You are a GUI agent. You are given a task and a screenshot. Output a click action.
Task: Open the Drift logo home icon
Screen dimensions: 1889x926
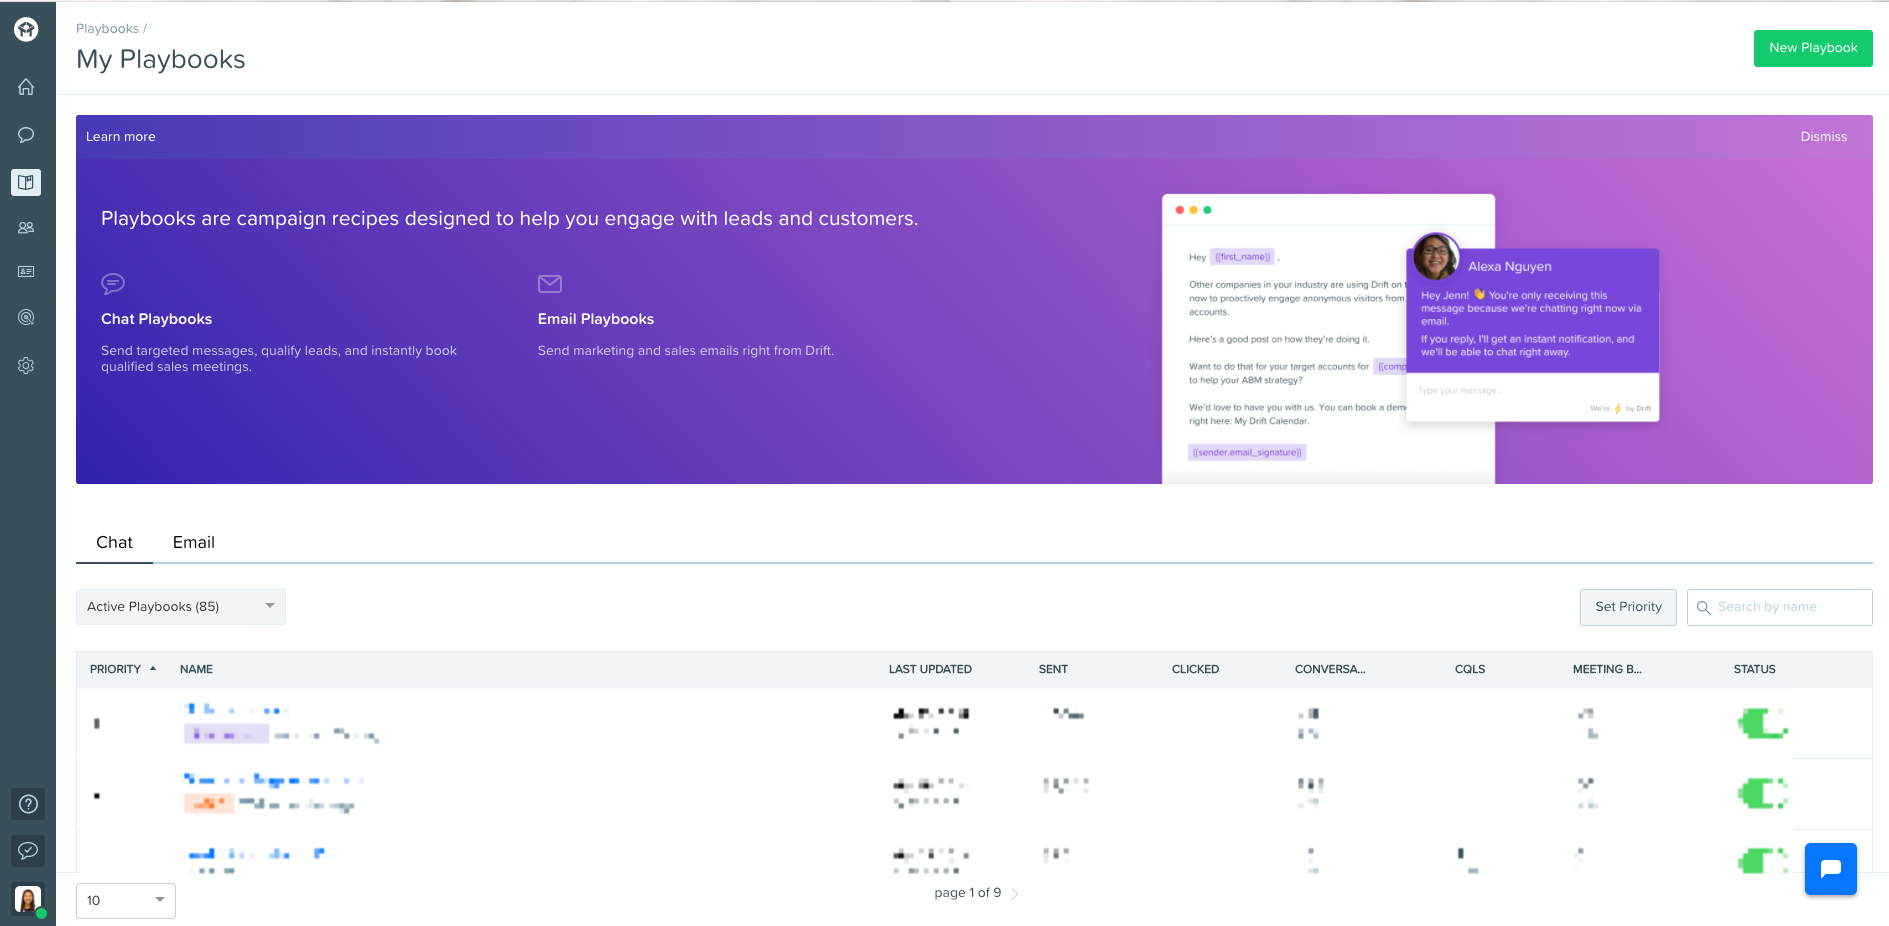(27, 30)
